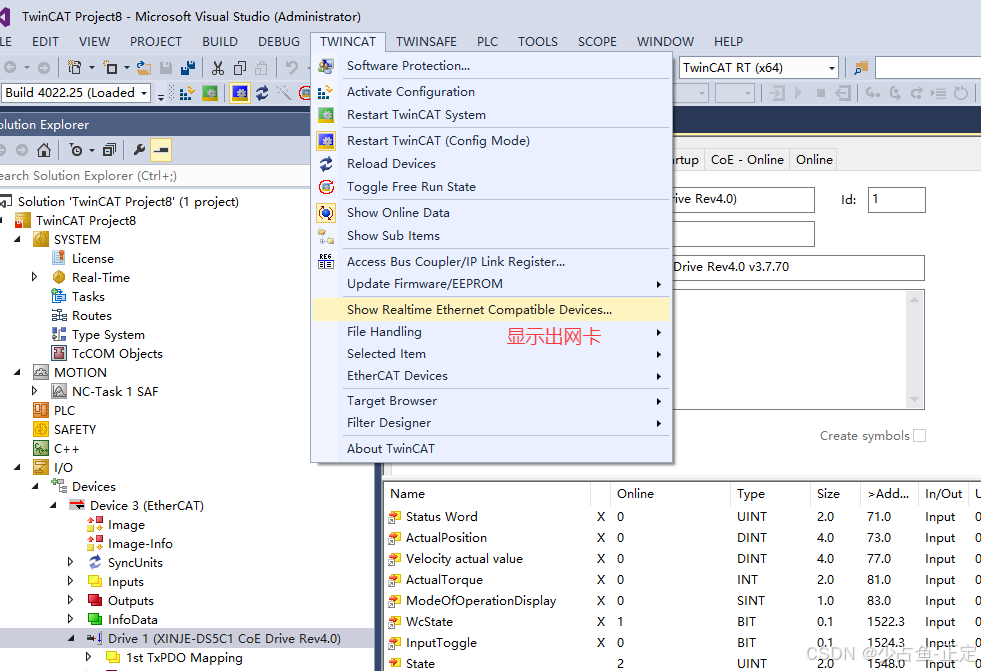
Task: Click the Scan wand toolbar icon
Action: (284, 93)
